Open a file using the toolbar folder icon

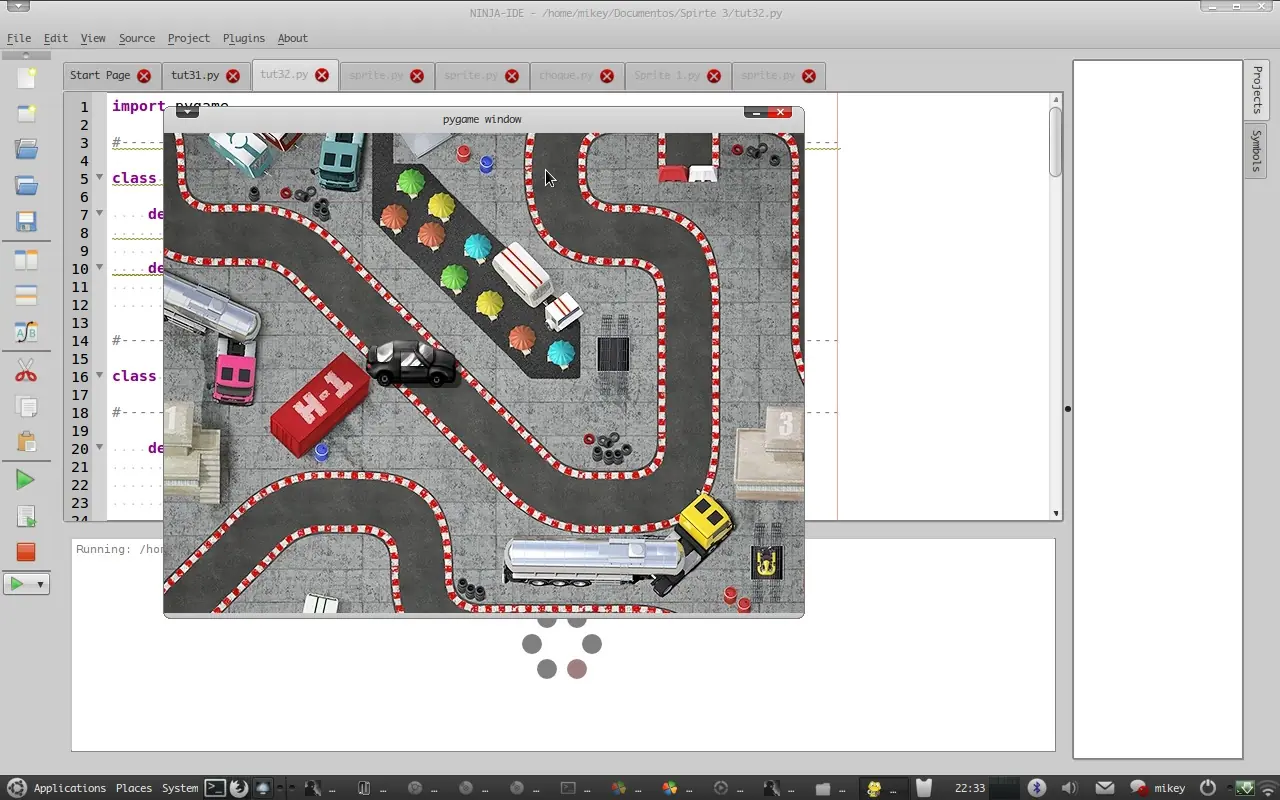(x=26, y=150)
